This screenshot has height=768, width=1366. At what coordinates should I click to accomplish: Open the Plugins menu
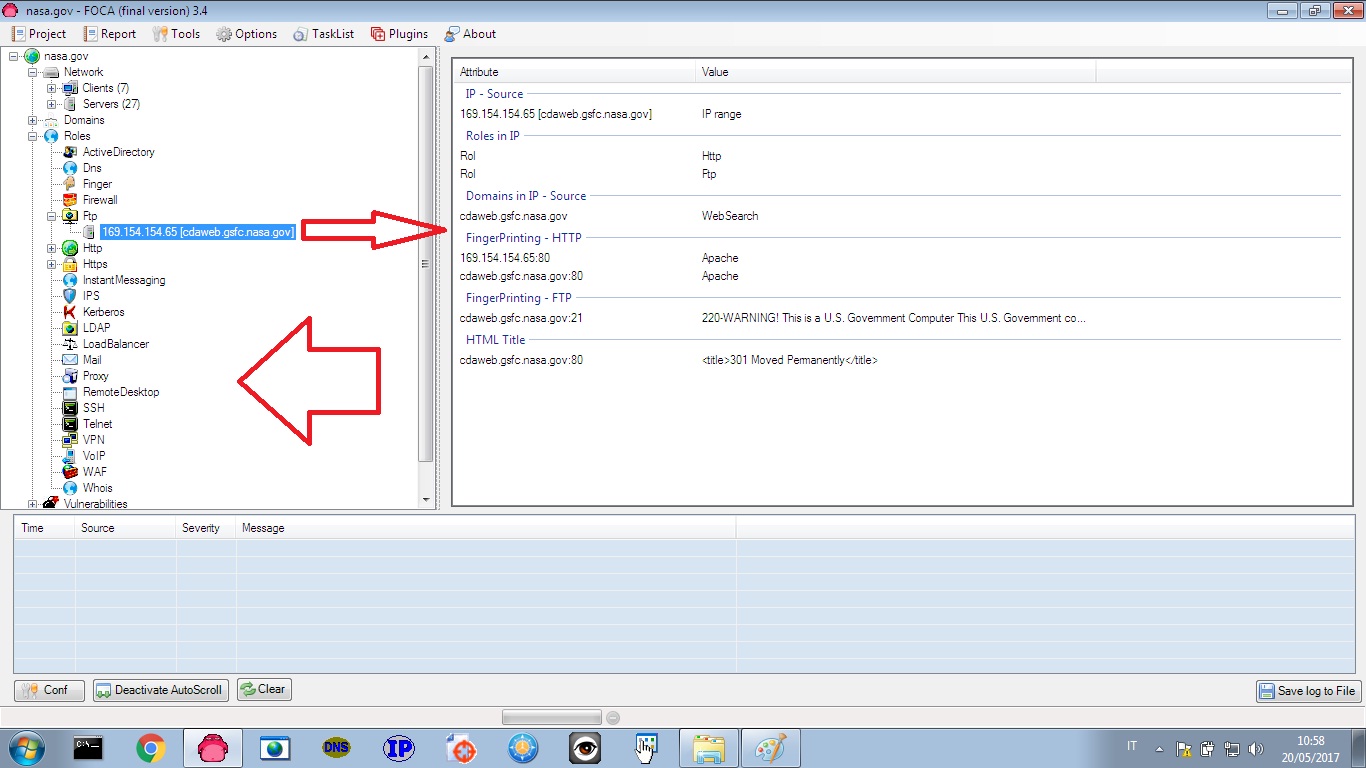(399, 33)
